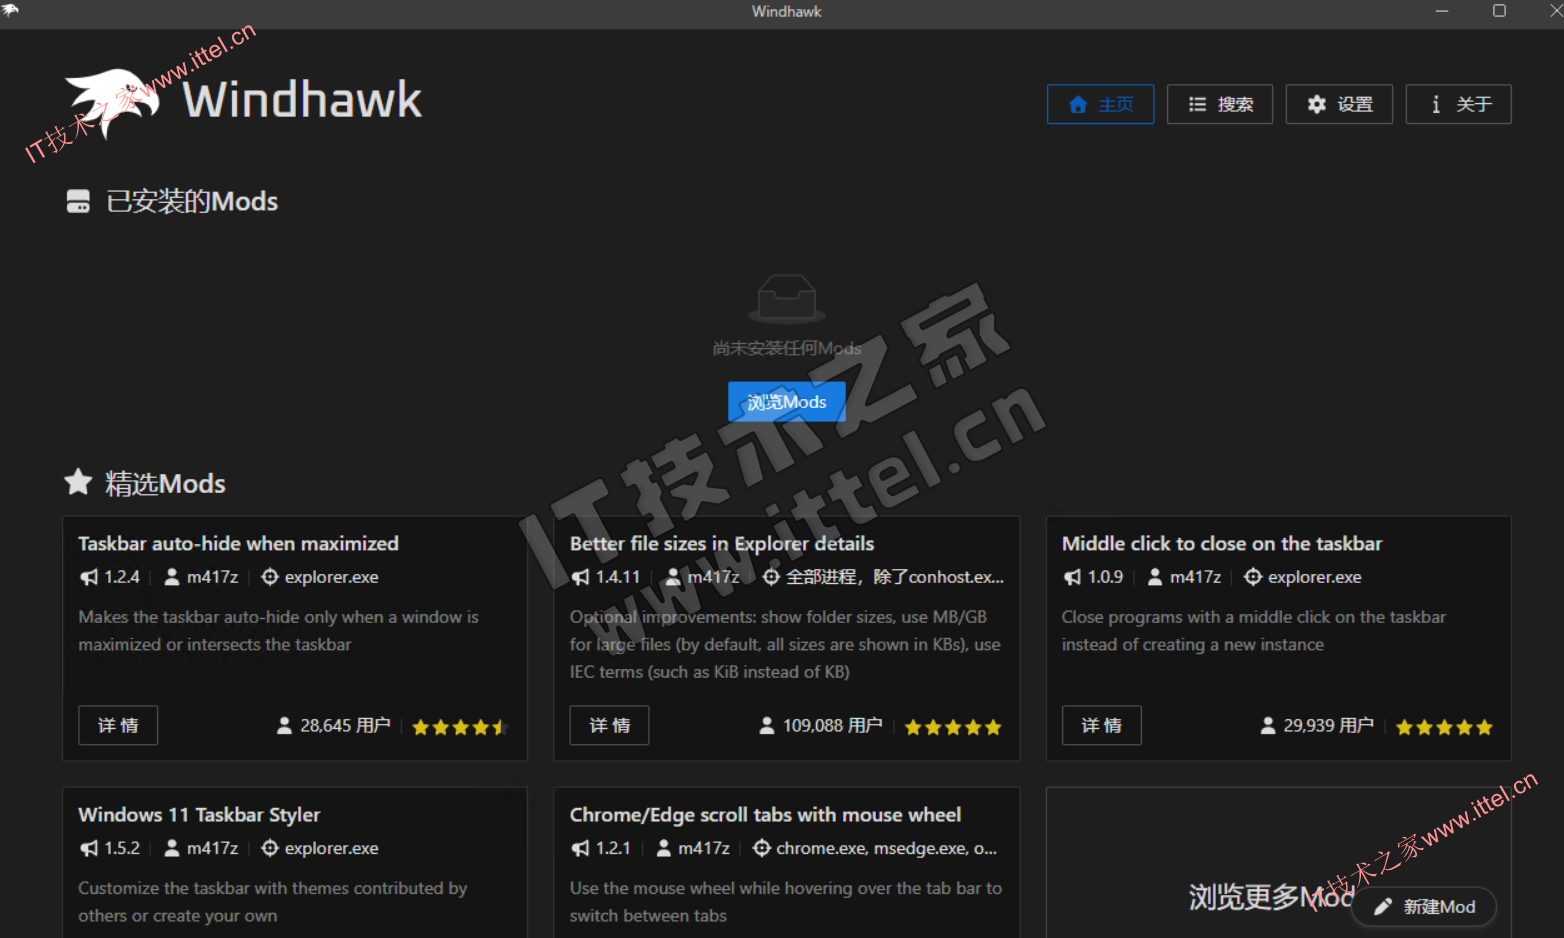This screenshot has height=938, width=1564.
Task: Open details for Taskbar auto-hide when maximized
Action: (x=118, y=725)
